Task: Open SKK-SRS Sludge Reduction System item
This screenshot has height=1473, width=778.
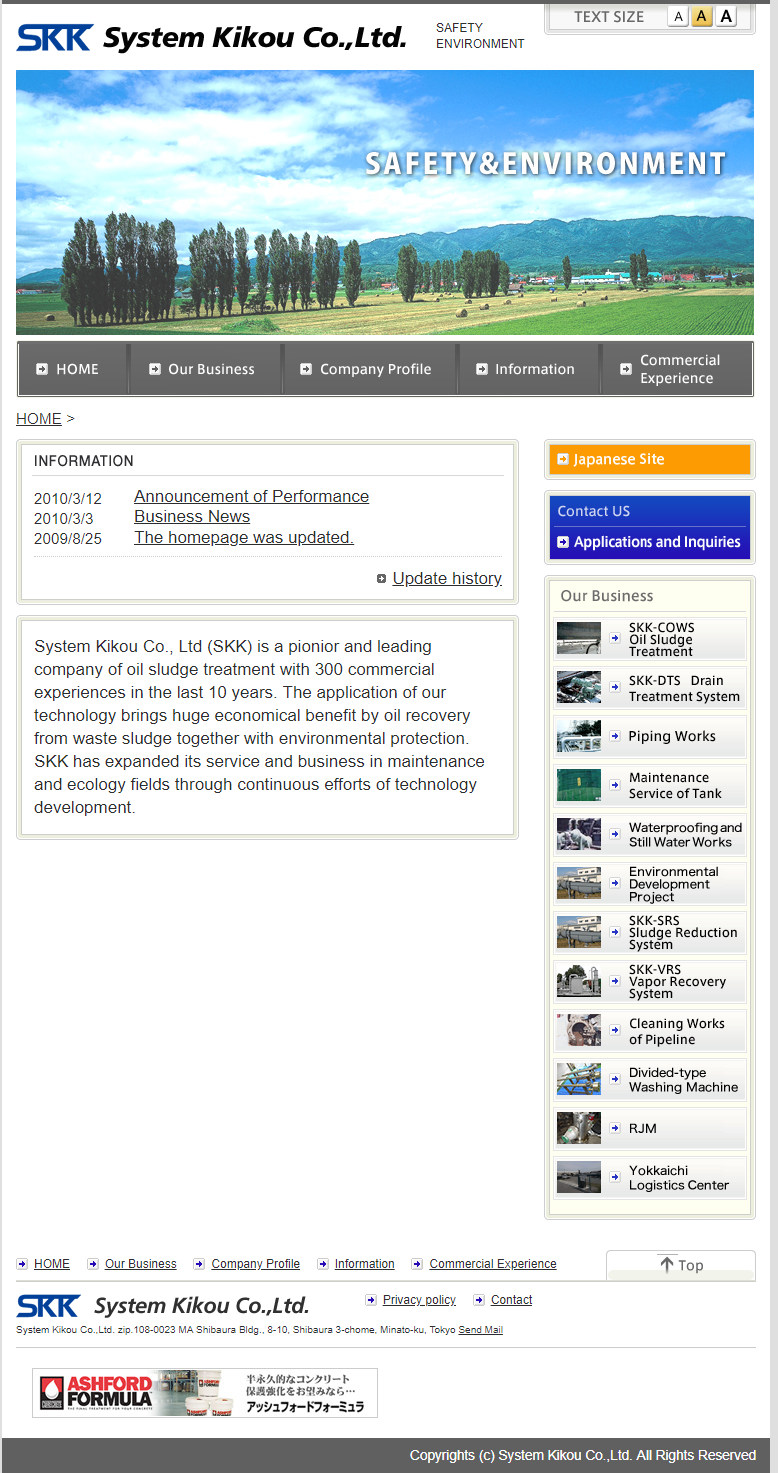Action: [651, 933]
